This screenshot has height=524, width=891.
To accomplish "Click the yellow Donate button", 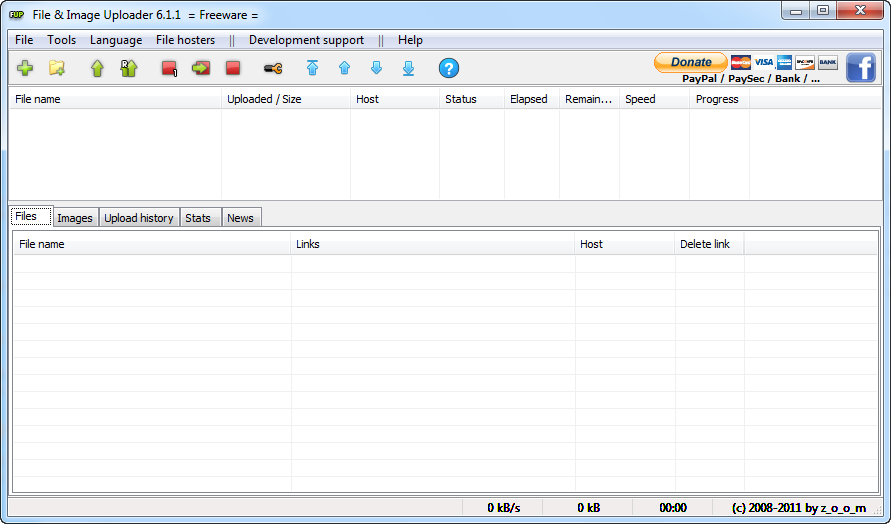I will [691, 62].
